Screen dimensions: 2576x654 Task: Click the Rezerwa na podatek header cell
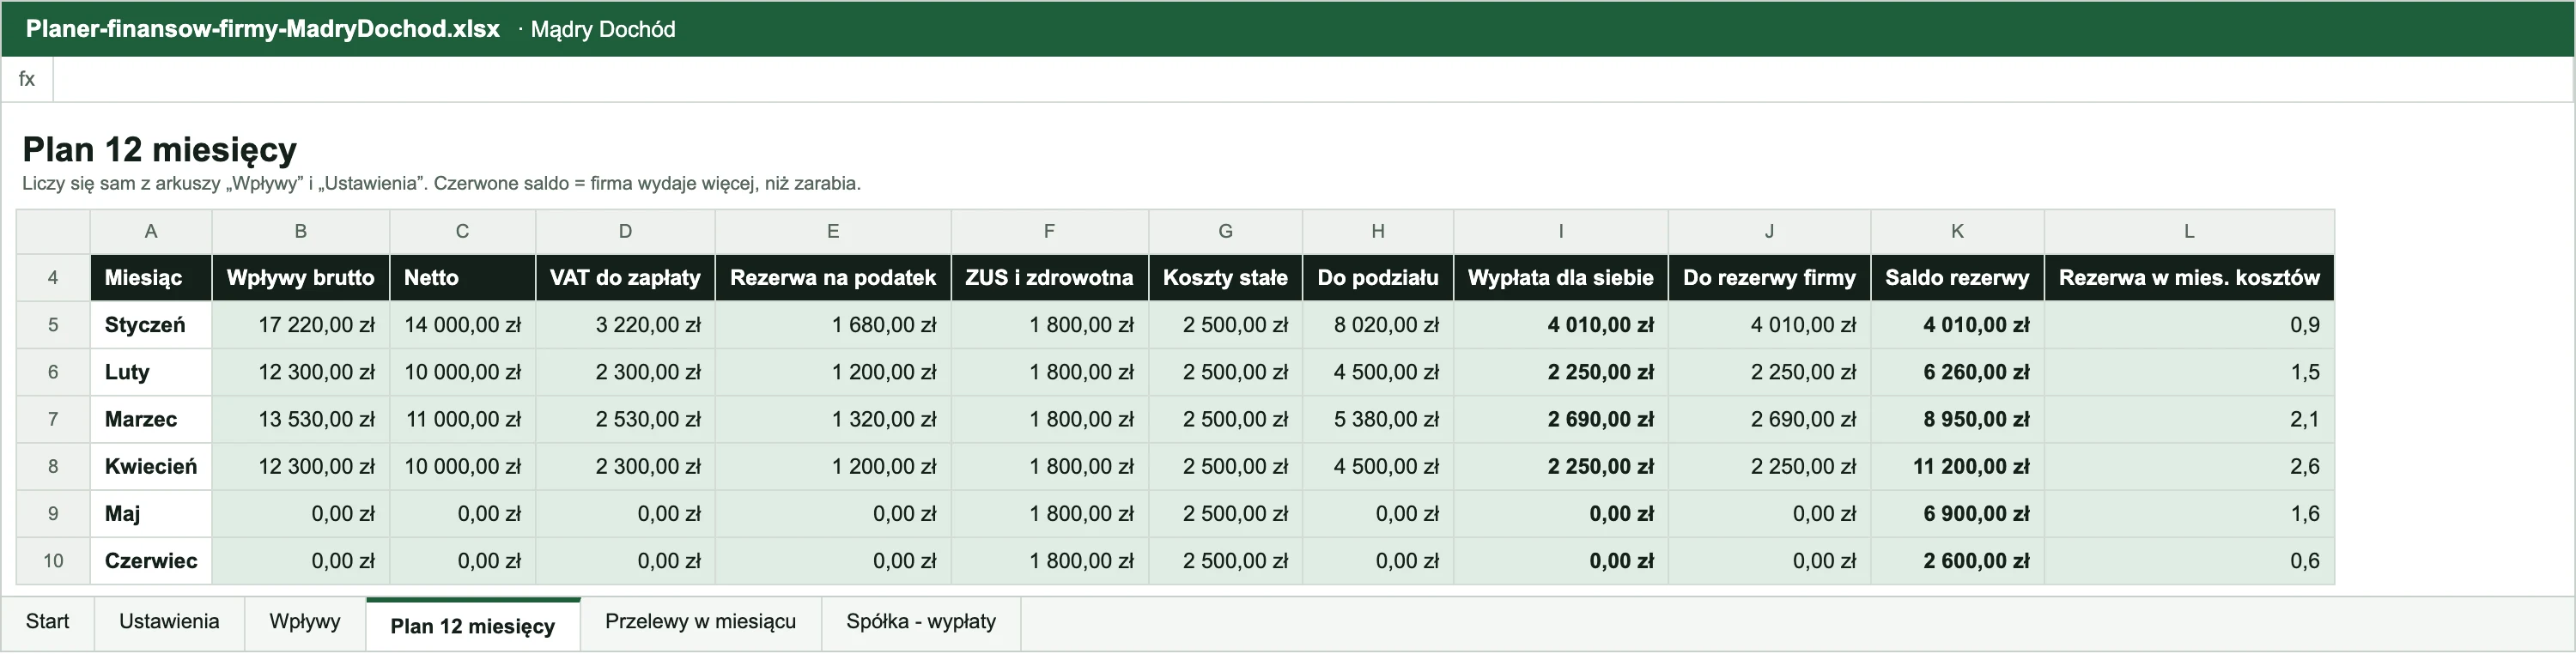coord(833,278)
